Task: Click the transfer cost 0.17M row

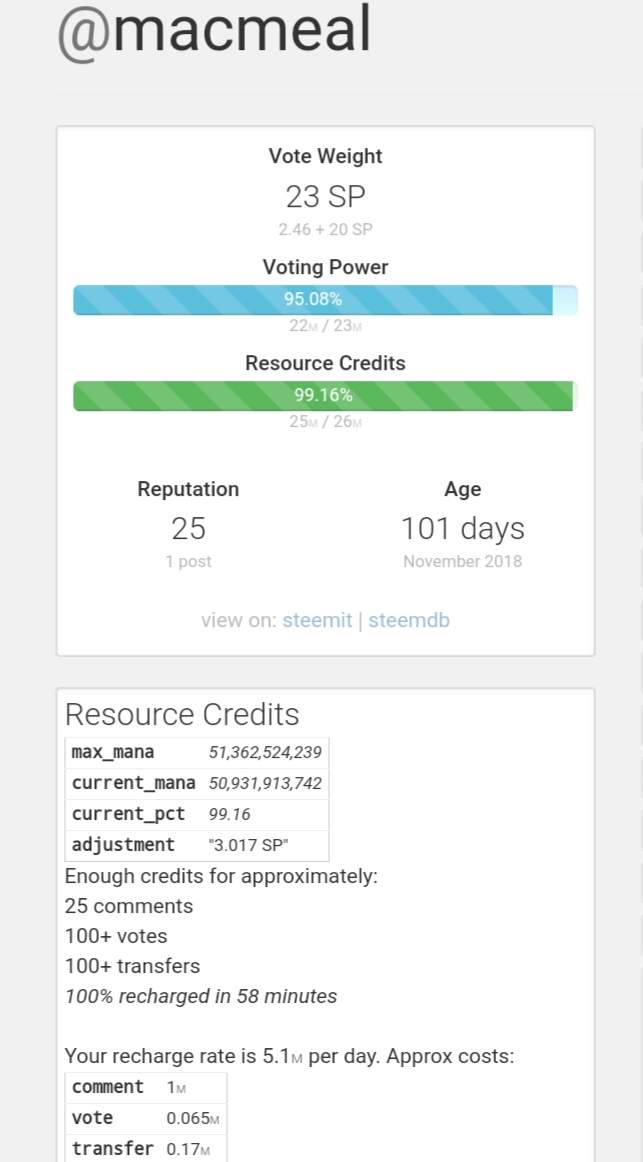Action: (x=146, y=1149)
